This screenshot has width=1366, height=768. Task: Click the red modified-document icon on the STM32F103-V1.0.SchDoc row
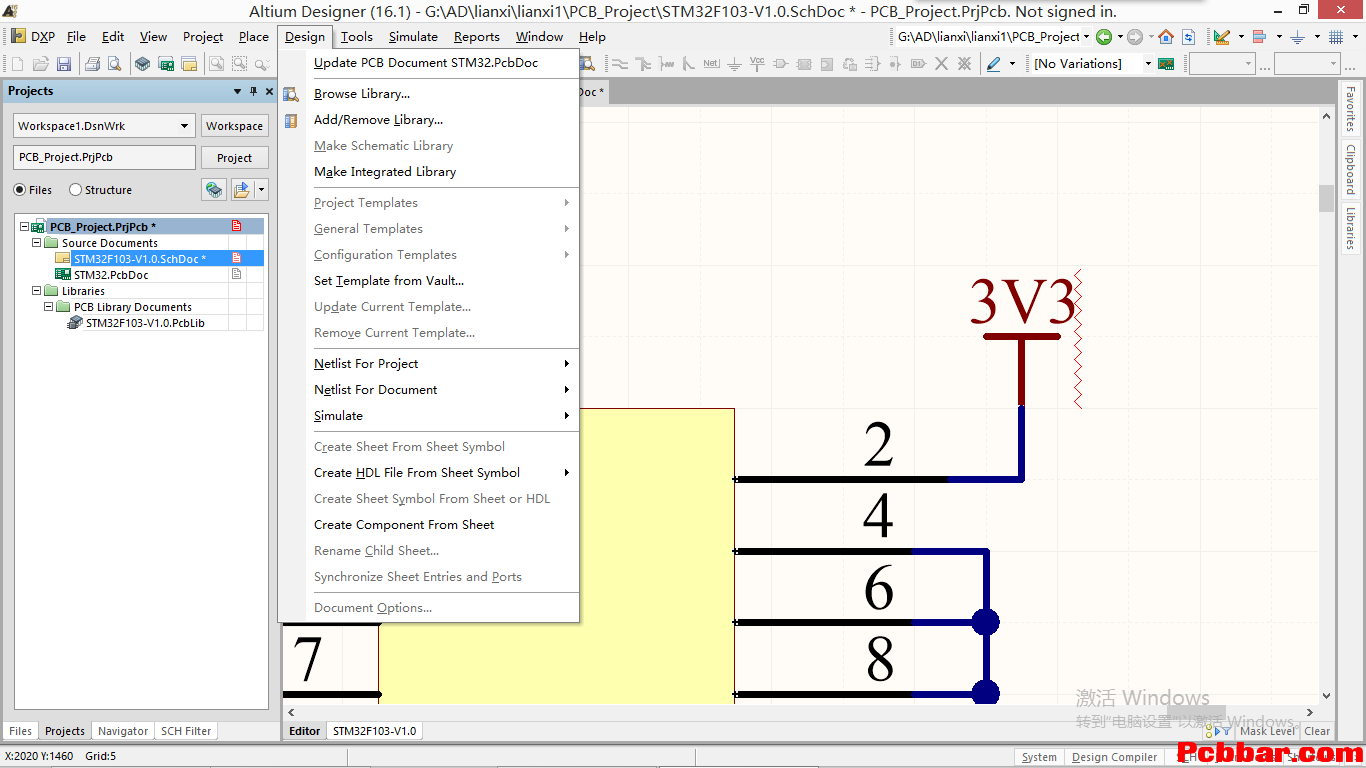click(x=237, y=258)
